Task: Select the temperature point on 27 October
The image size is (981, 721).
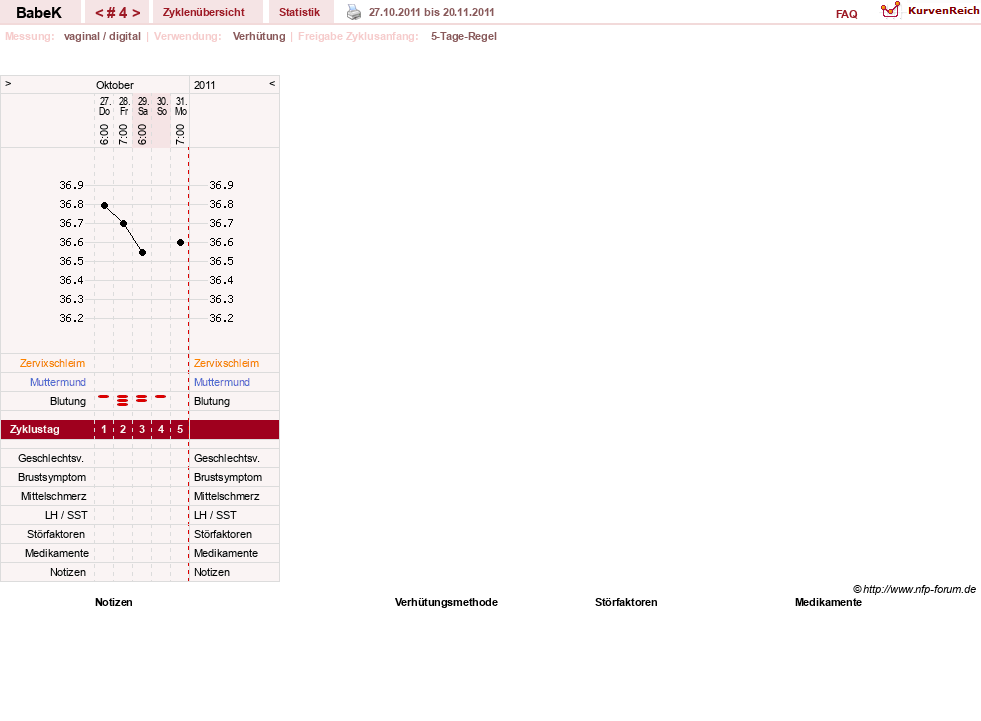Action: [x=104, y=205]
